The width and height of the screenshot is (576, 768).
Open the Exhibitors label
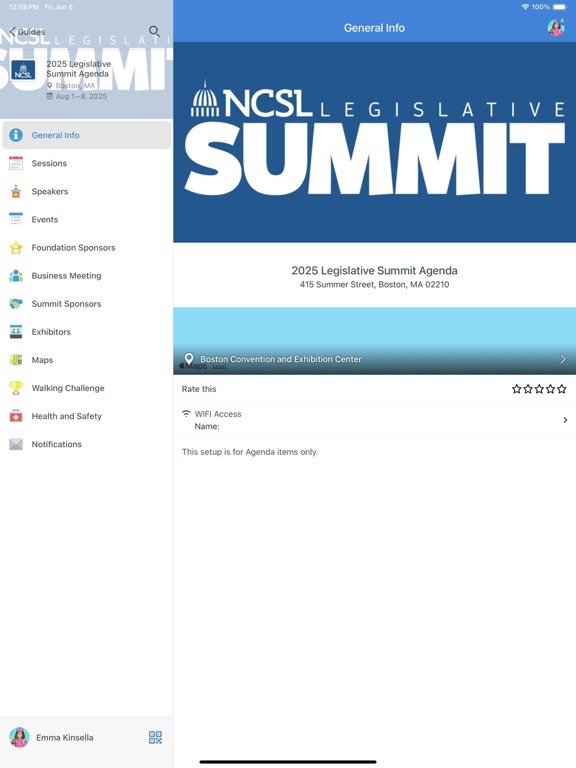pos(51,332)
